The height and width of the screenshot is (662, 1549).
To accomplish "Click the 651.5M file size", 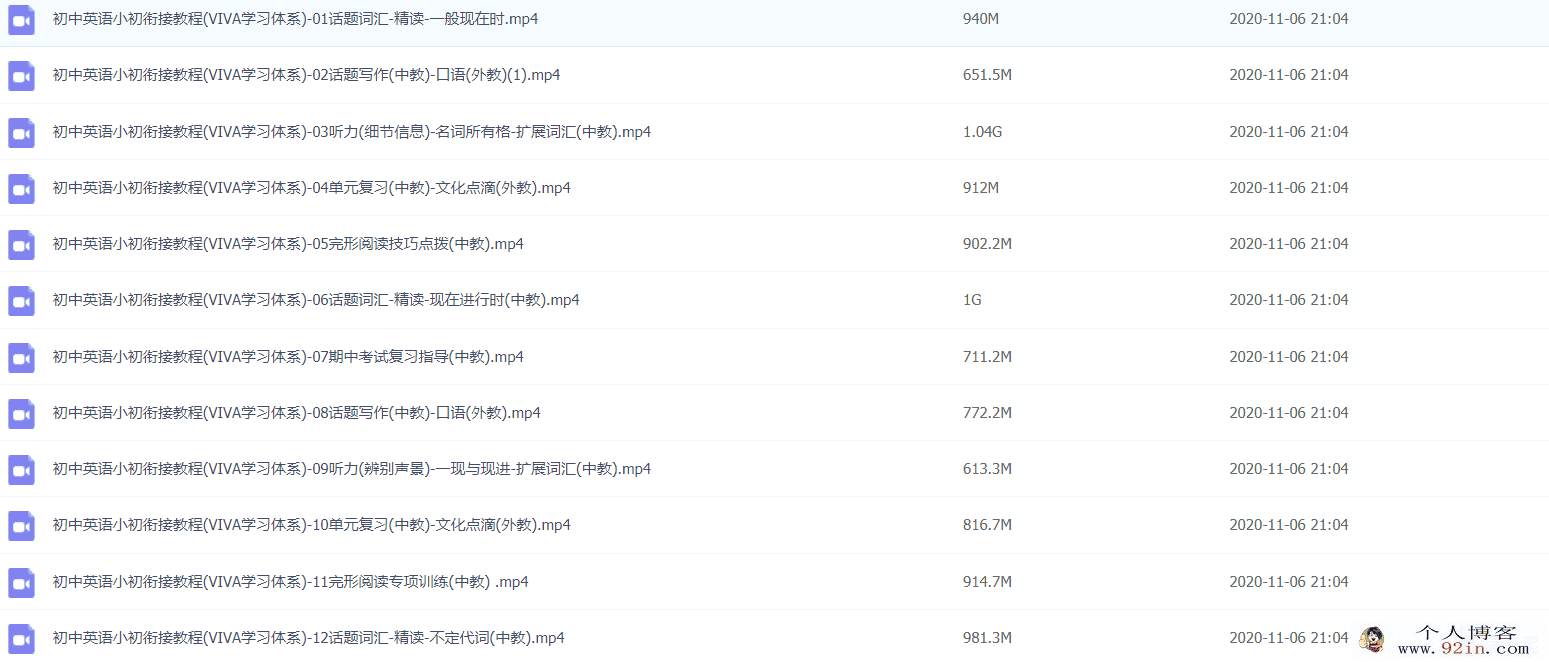I will coord(987,75).
